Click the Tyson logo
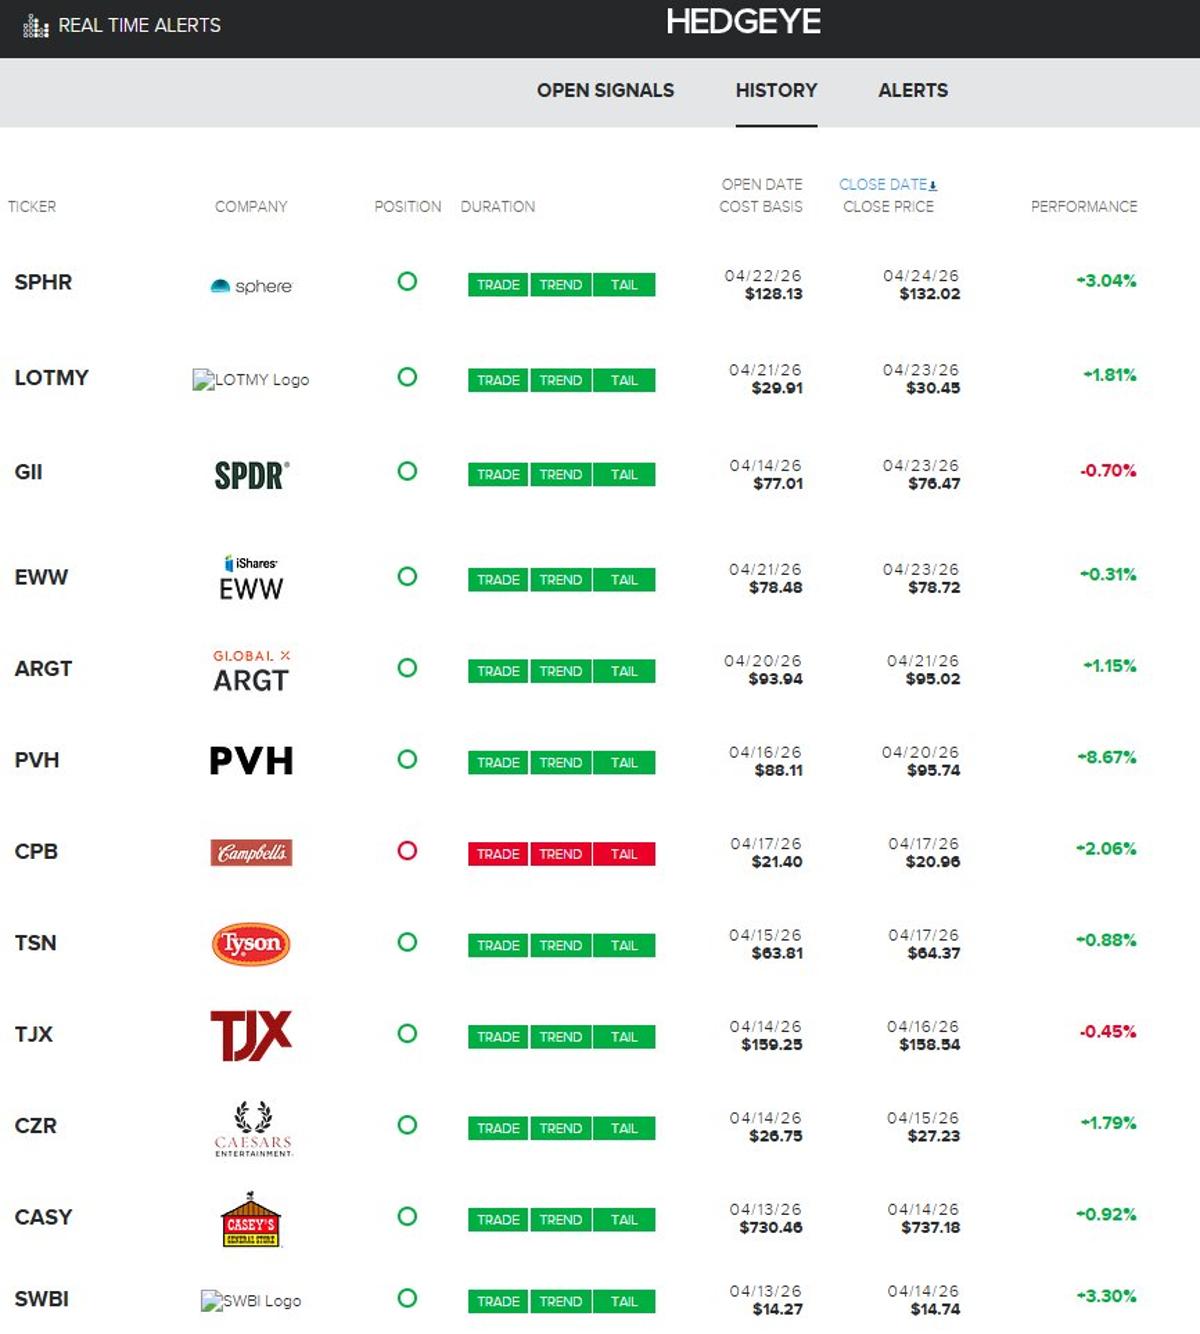The image size is (1200, 1334). [x=251, y=944]
